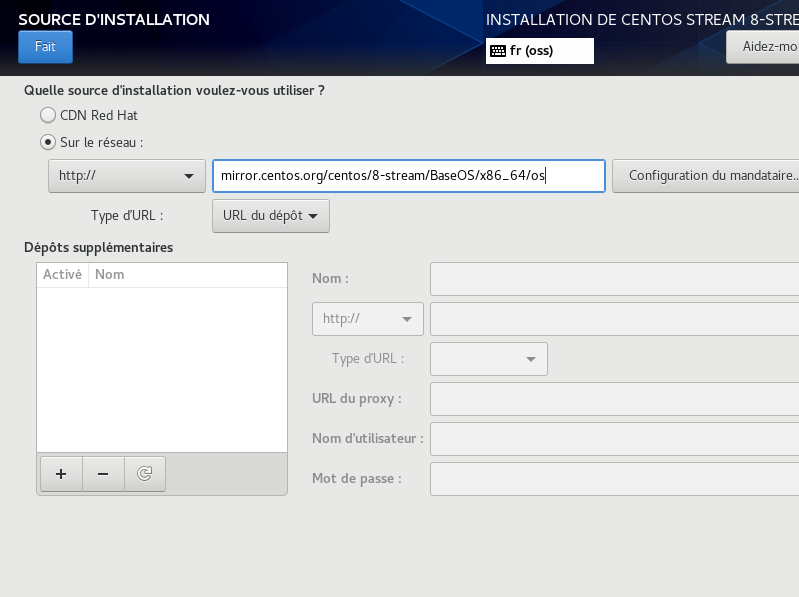Image resolution: width=799 pixels, height=597 pixels.
Task: Focus the Nom repository name field
Action: click(614, 279)
